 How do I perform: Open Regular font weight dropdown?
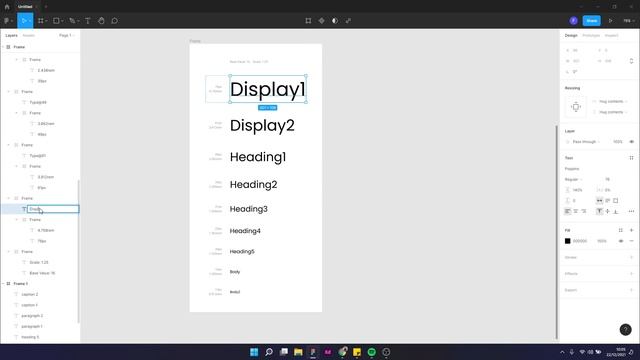coord(573,179)
